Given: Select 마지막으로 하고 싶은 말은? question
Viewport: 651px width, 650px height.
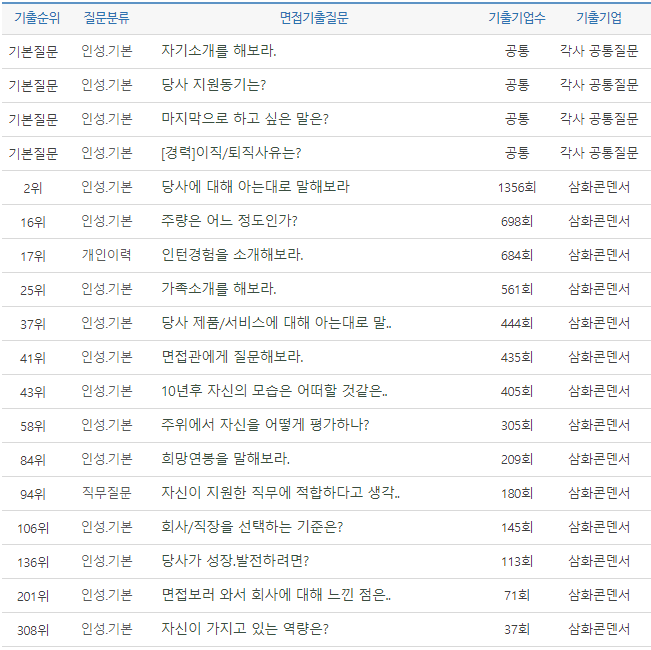Looking at the screenshot, I should coord(244,119).
